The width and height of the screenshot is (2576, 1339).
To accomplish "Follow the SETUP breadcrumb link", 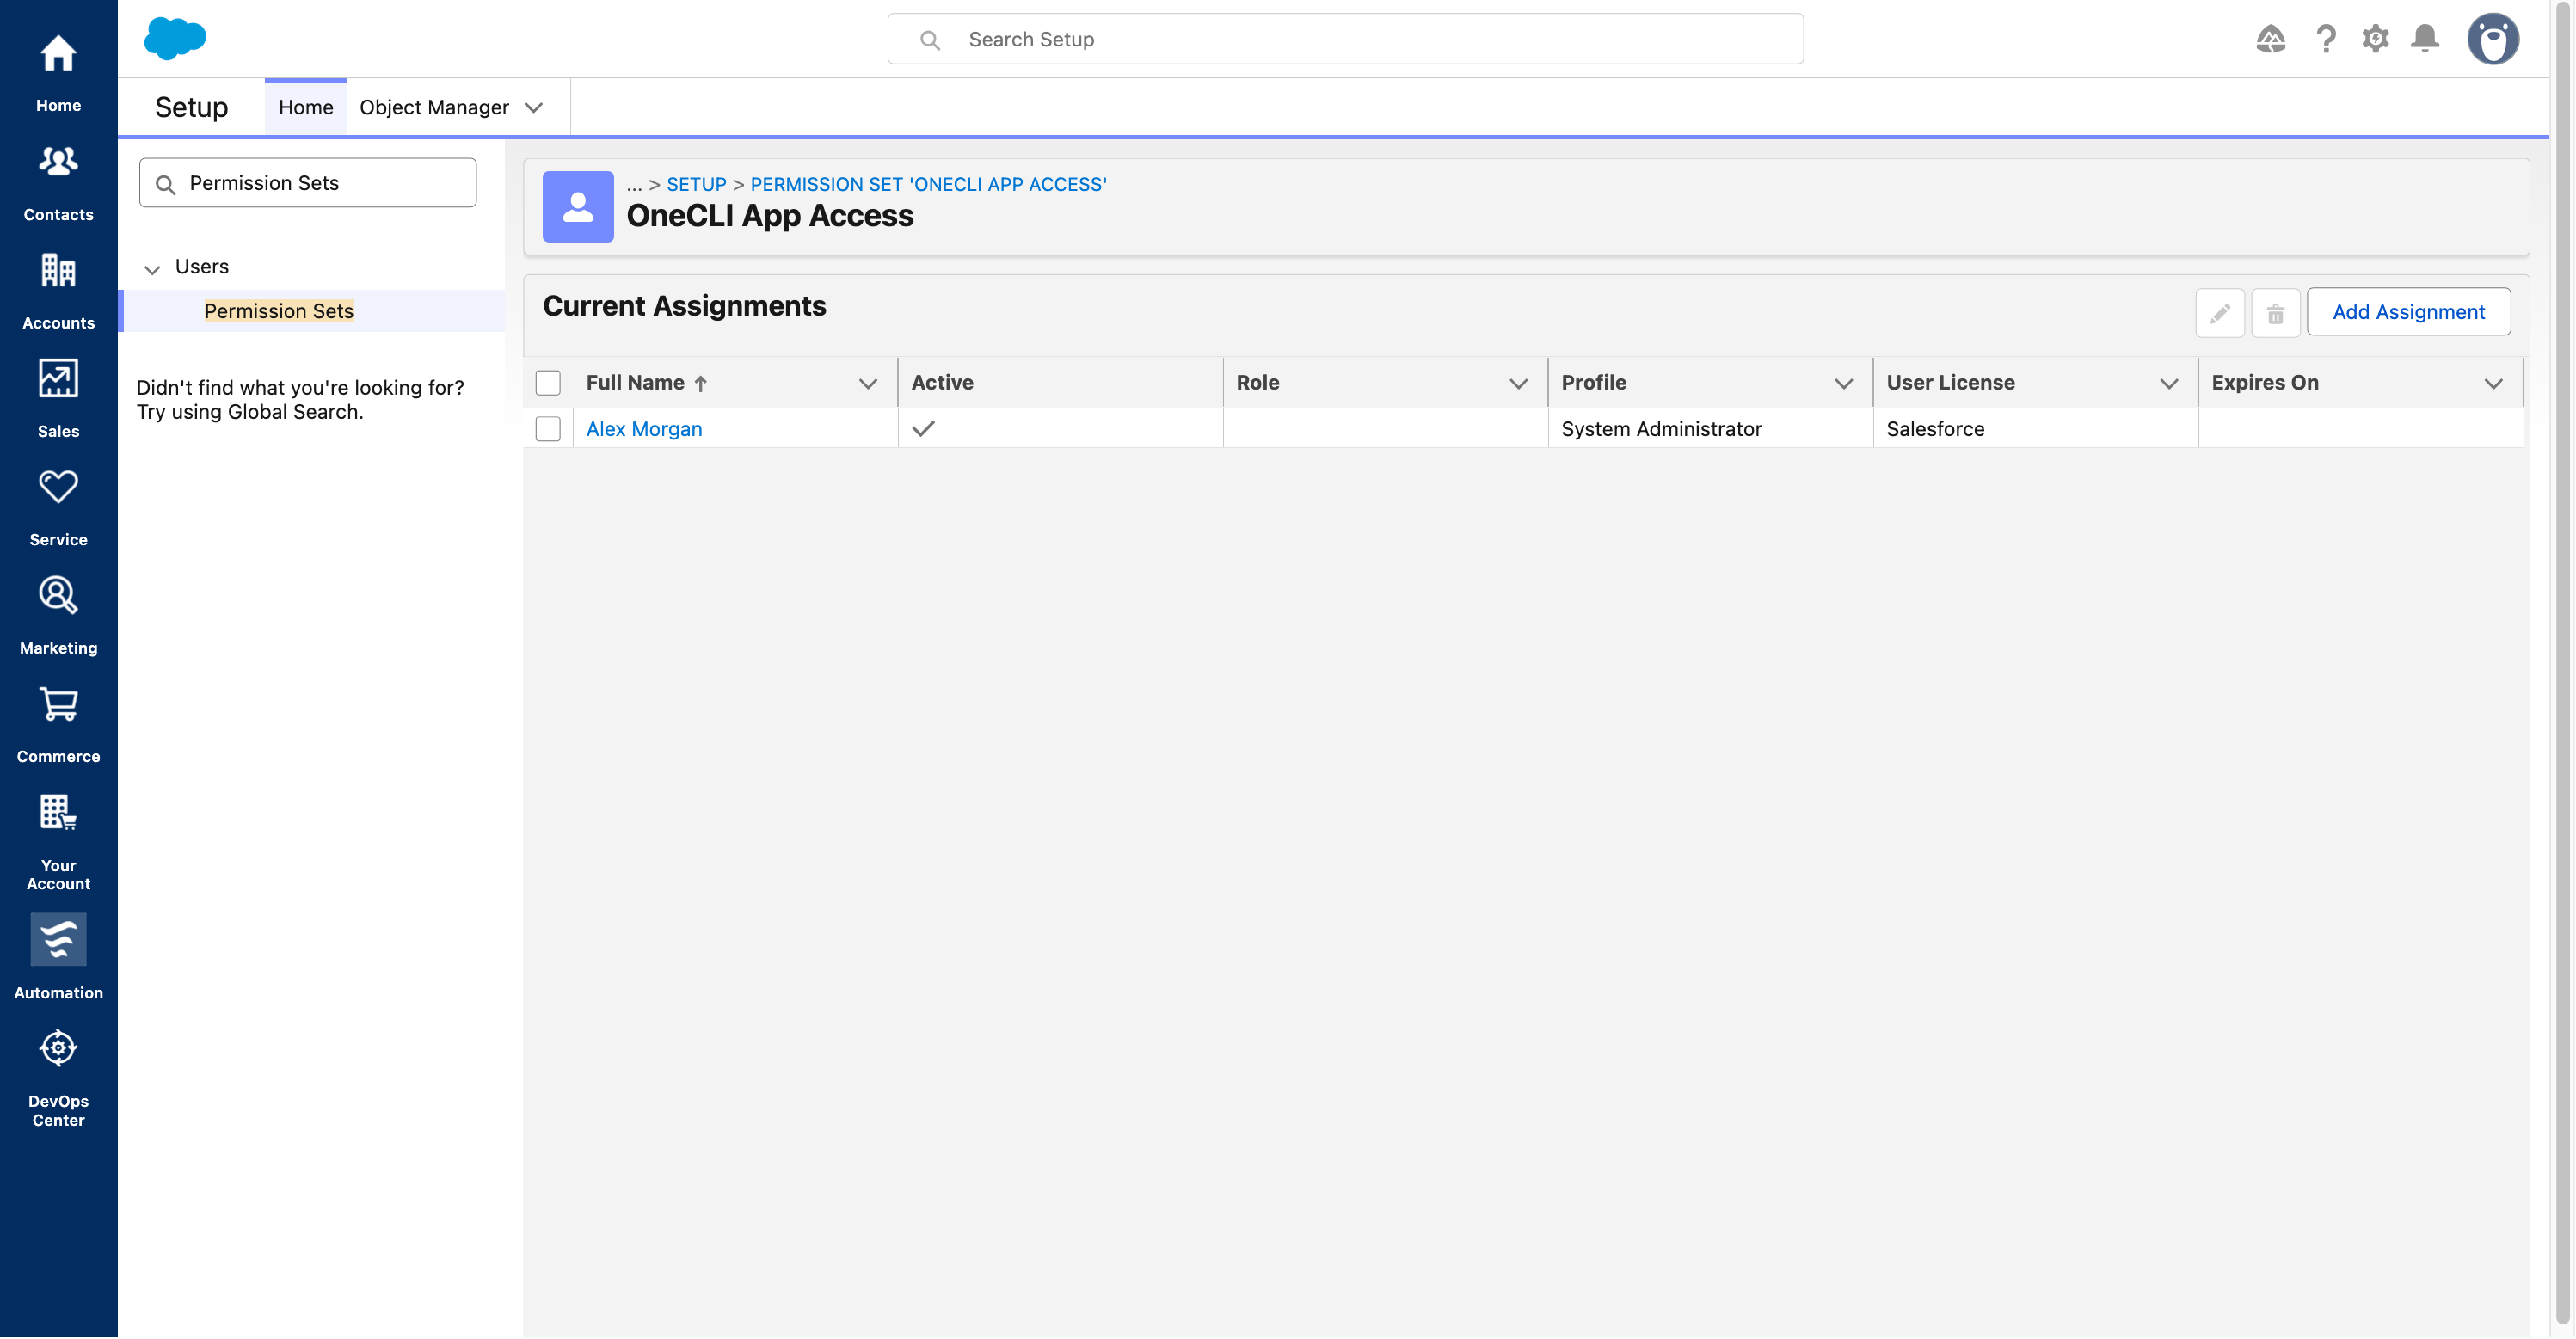I will coord(697,184).
